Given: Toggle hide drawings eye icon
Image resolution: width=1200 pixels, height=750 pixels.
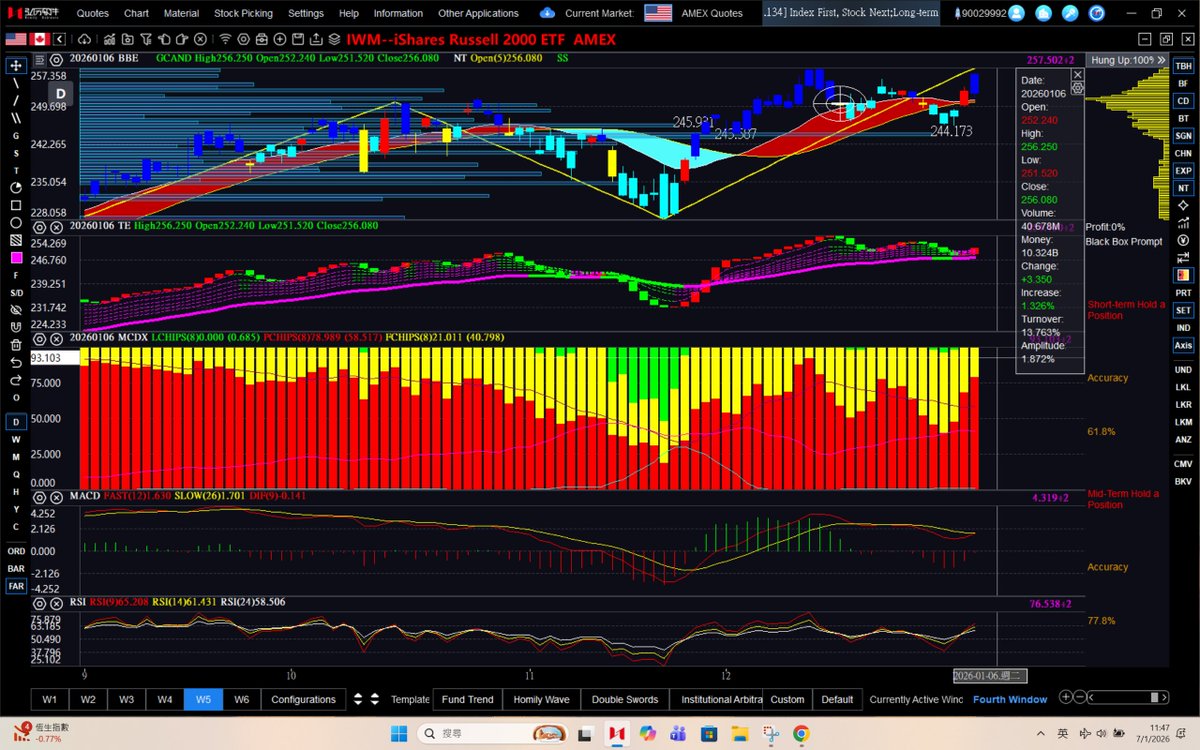Looking at the screenshot, I should (x=16, y=310).
